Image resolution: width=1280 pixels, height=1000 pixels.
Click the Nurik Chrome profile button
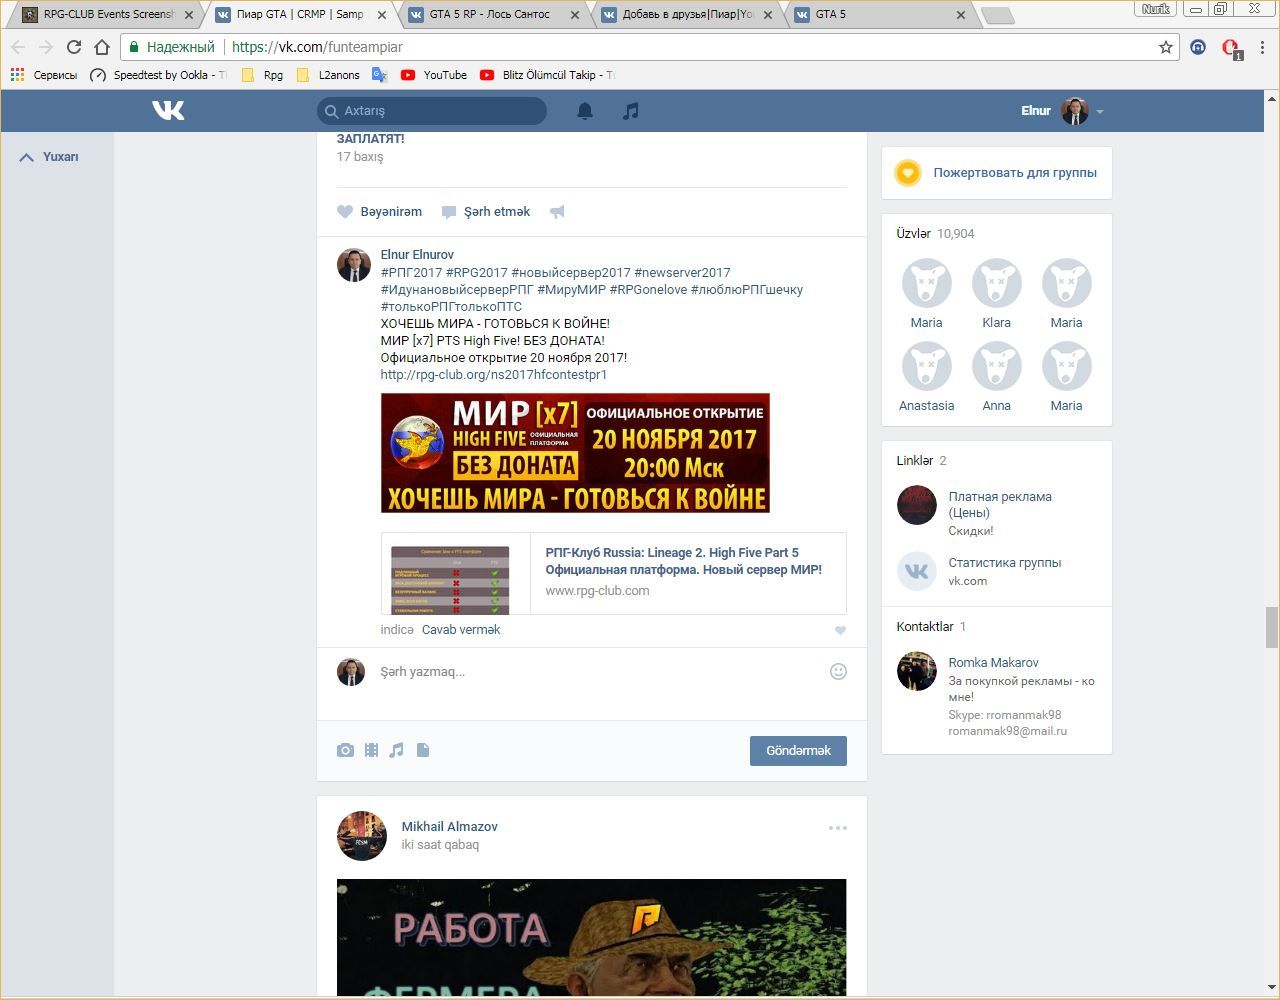(x=1156, y=9)
